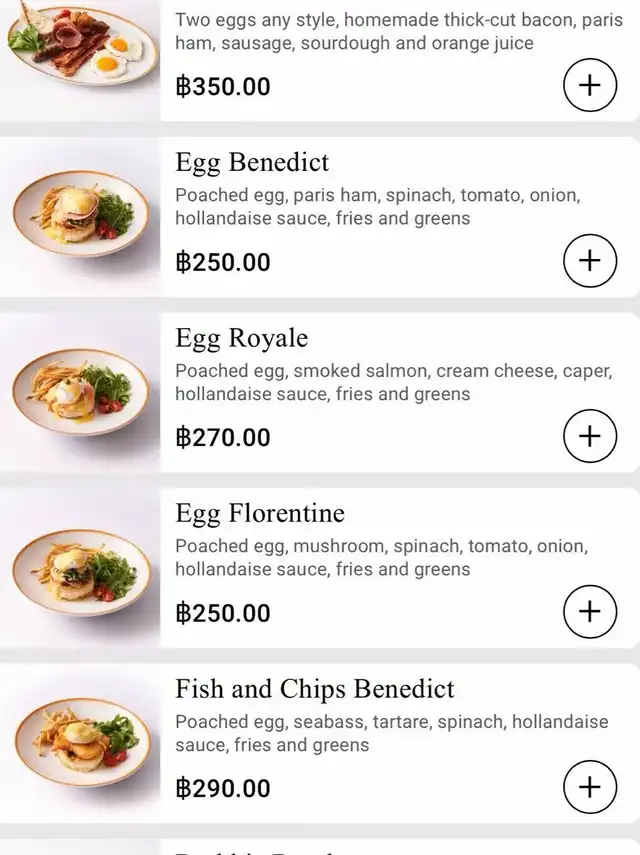Viewport: 640px width, 855px height.
Task: Add Fish and Chips Benedict to order
Action: 590,787
